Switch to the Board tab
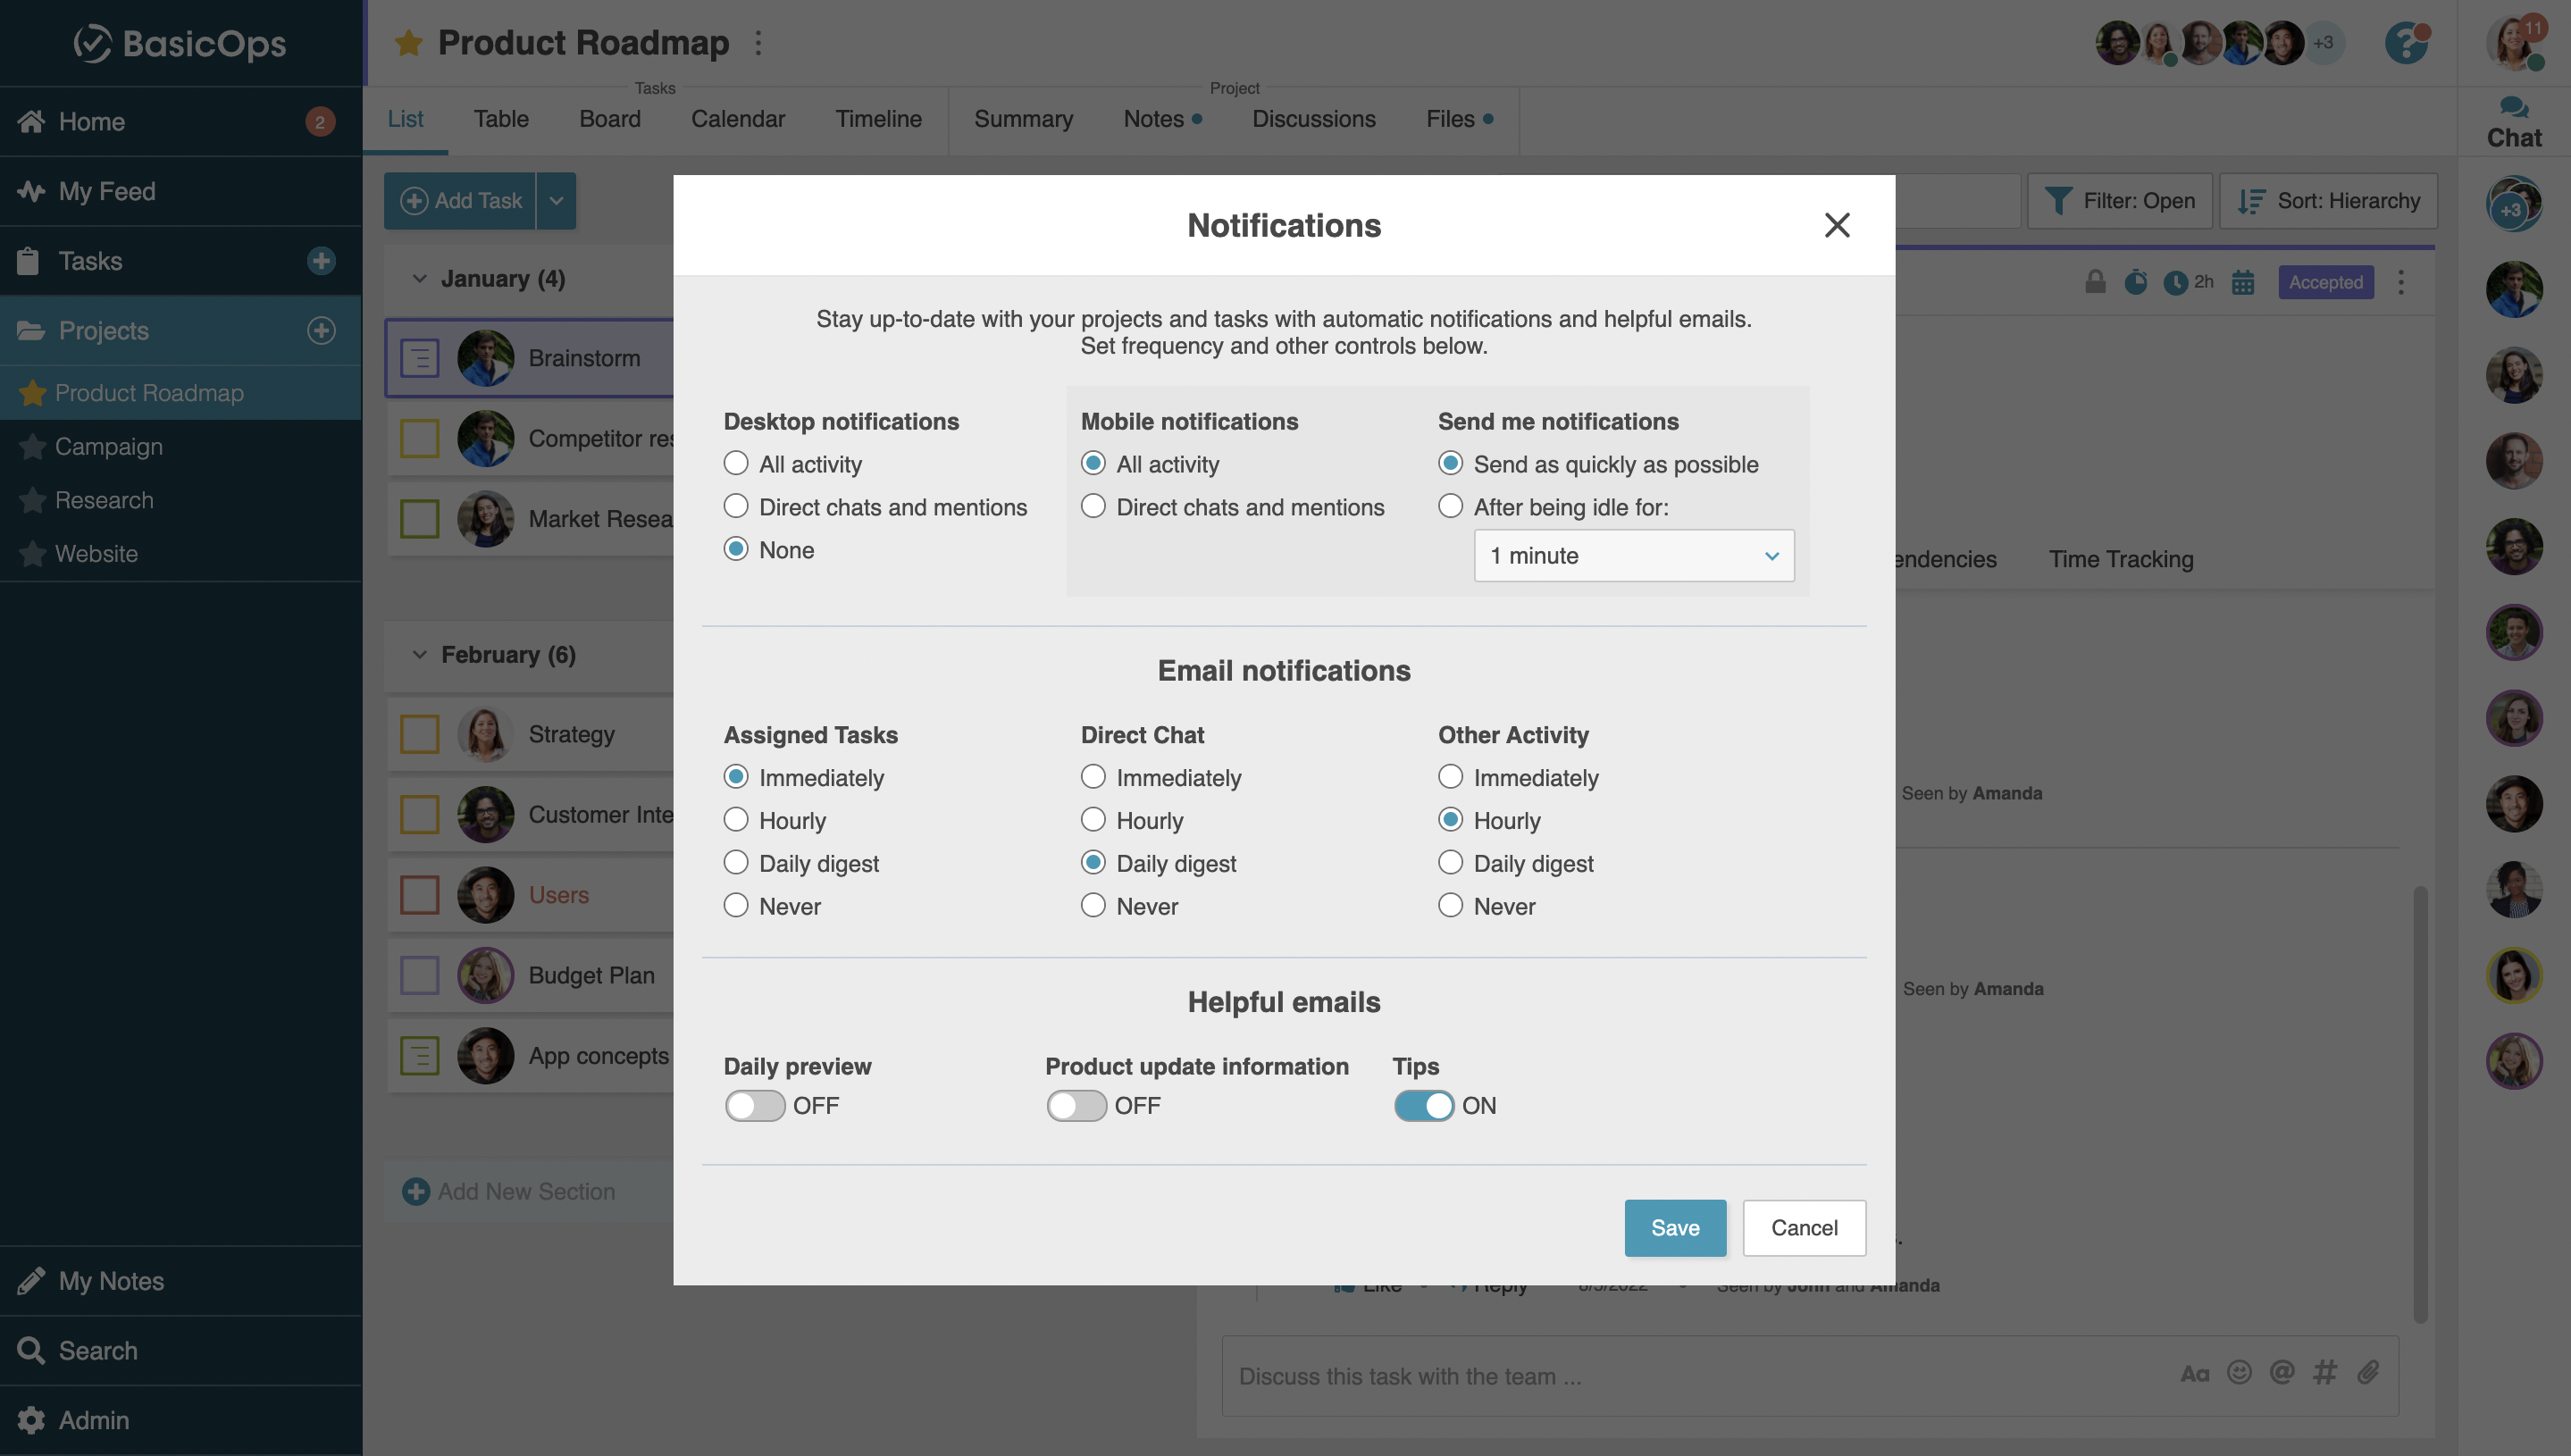2571x1456 pixels. [x=610, y=119]
